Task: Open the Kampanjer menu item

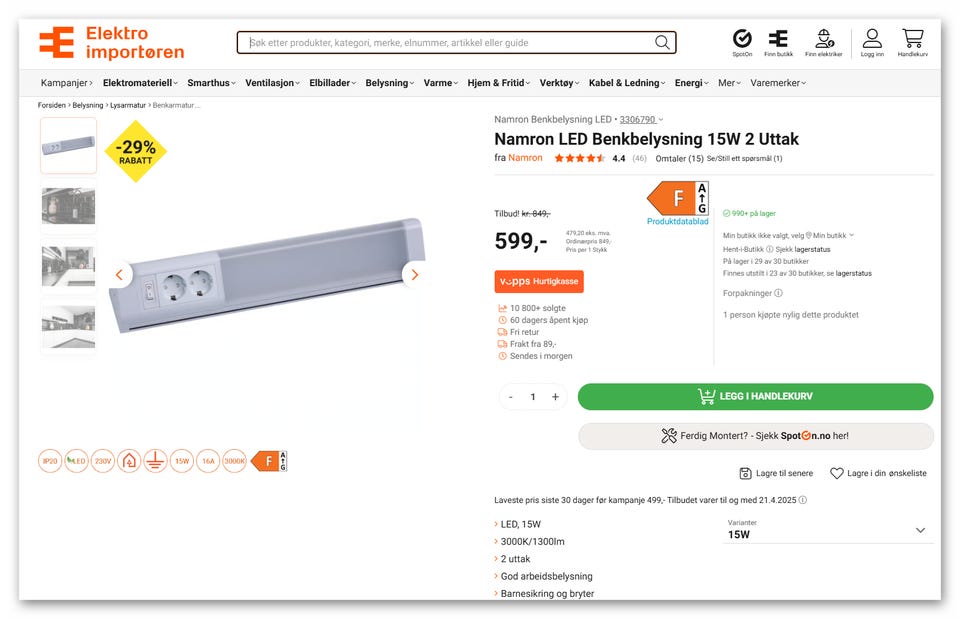Action: click(x=66, y=83)
